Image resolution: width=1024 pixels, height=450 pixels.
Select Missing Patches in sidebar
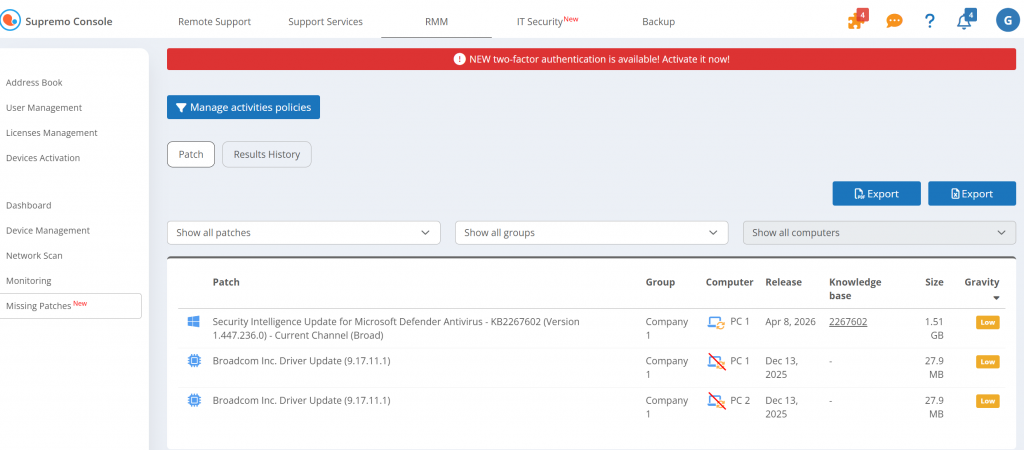[71, 306]
